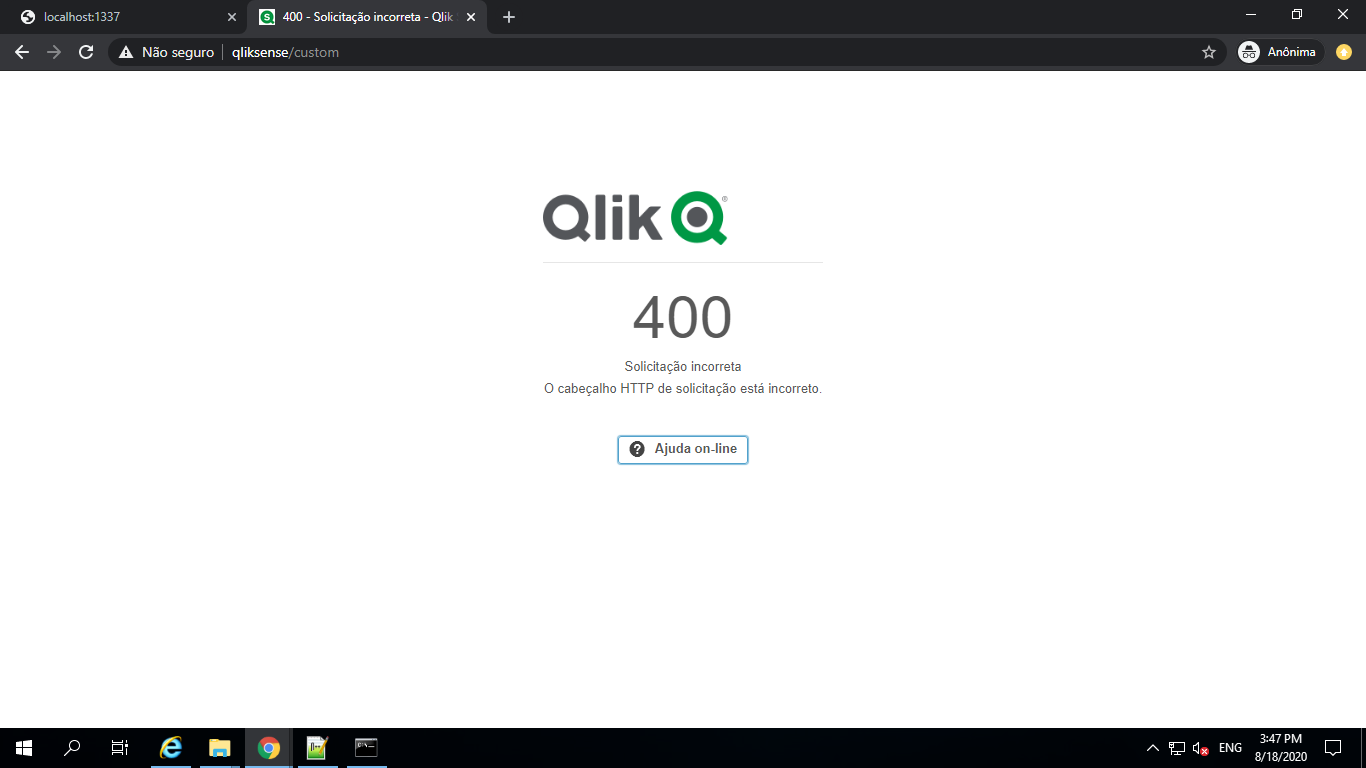Click the Solicitação incorreta text
Image resolution: width=1366 pixels, height=768 pixels.
(x=683, y=367)
